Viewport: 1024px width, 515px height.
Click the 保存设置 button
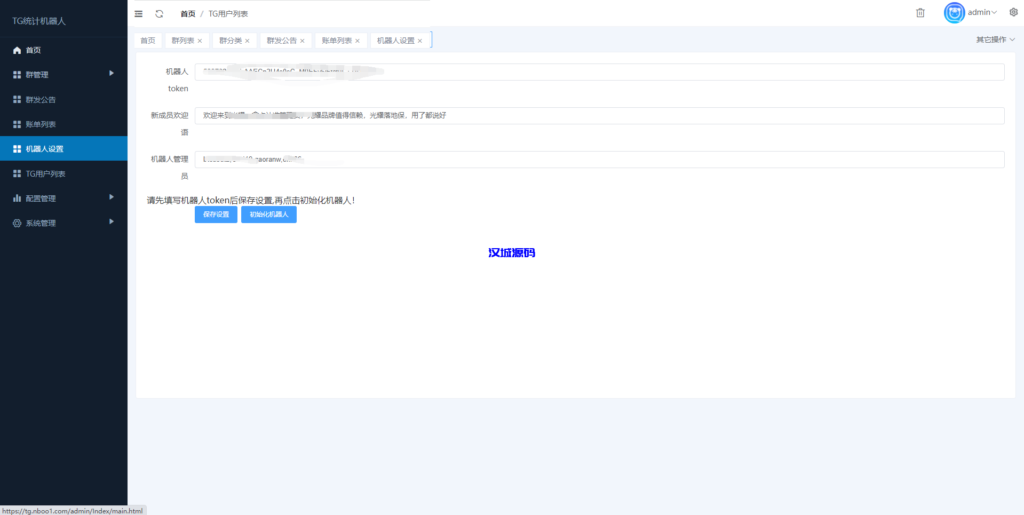[x=216, y=214]
